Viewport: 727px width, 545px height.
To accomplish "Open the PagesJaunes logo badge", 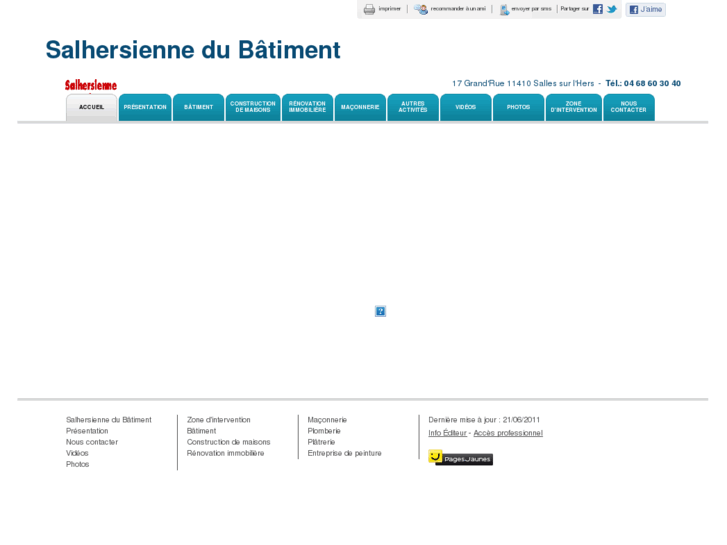I will [x=460, y=458].
